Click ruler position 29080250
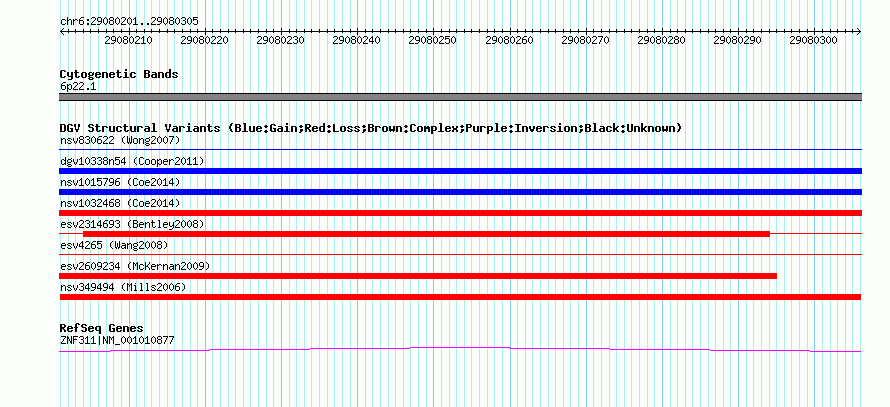Image resolution: width=890 pixels, height=407 pixels. coord(433,40)
